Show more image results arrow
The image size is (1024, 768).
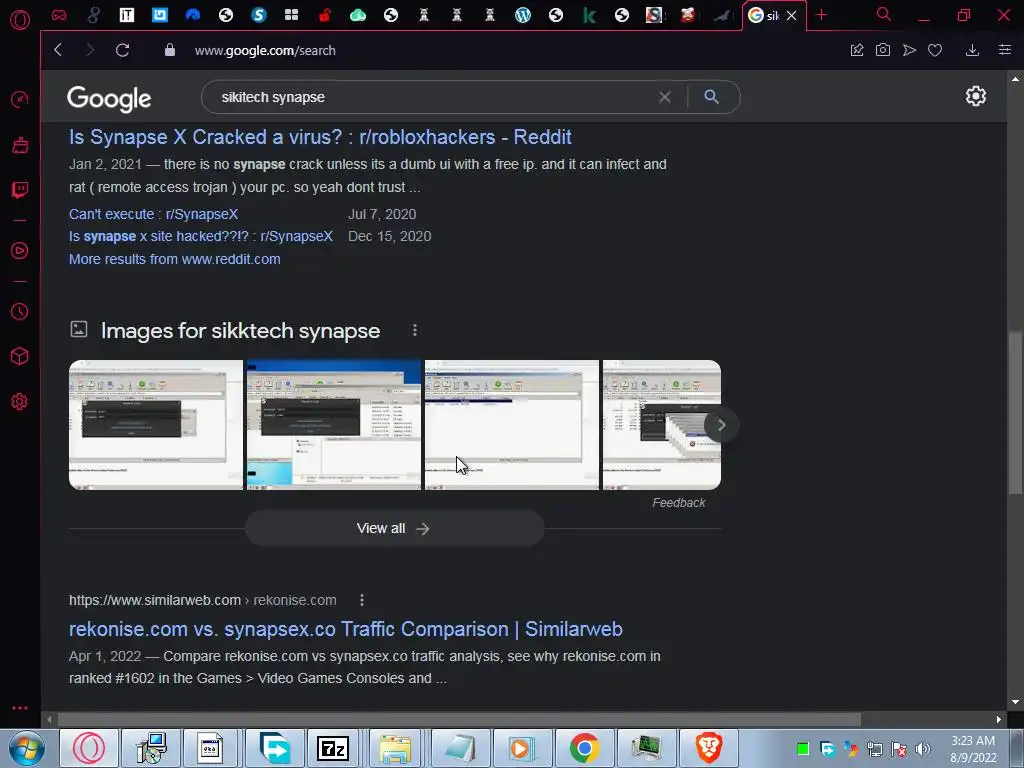click(721, 425)
